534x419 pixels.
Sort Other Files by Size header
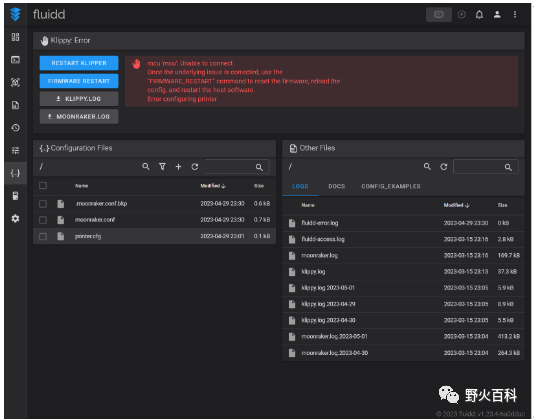coord(503,205)
